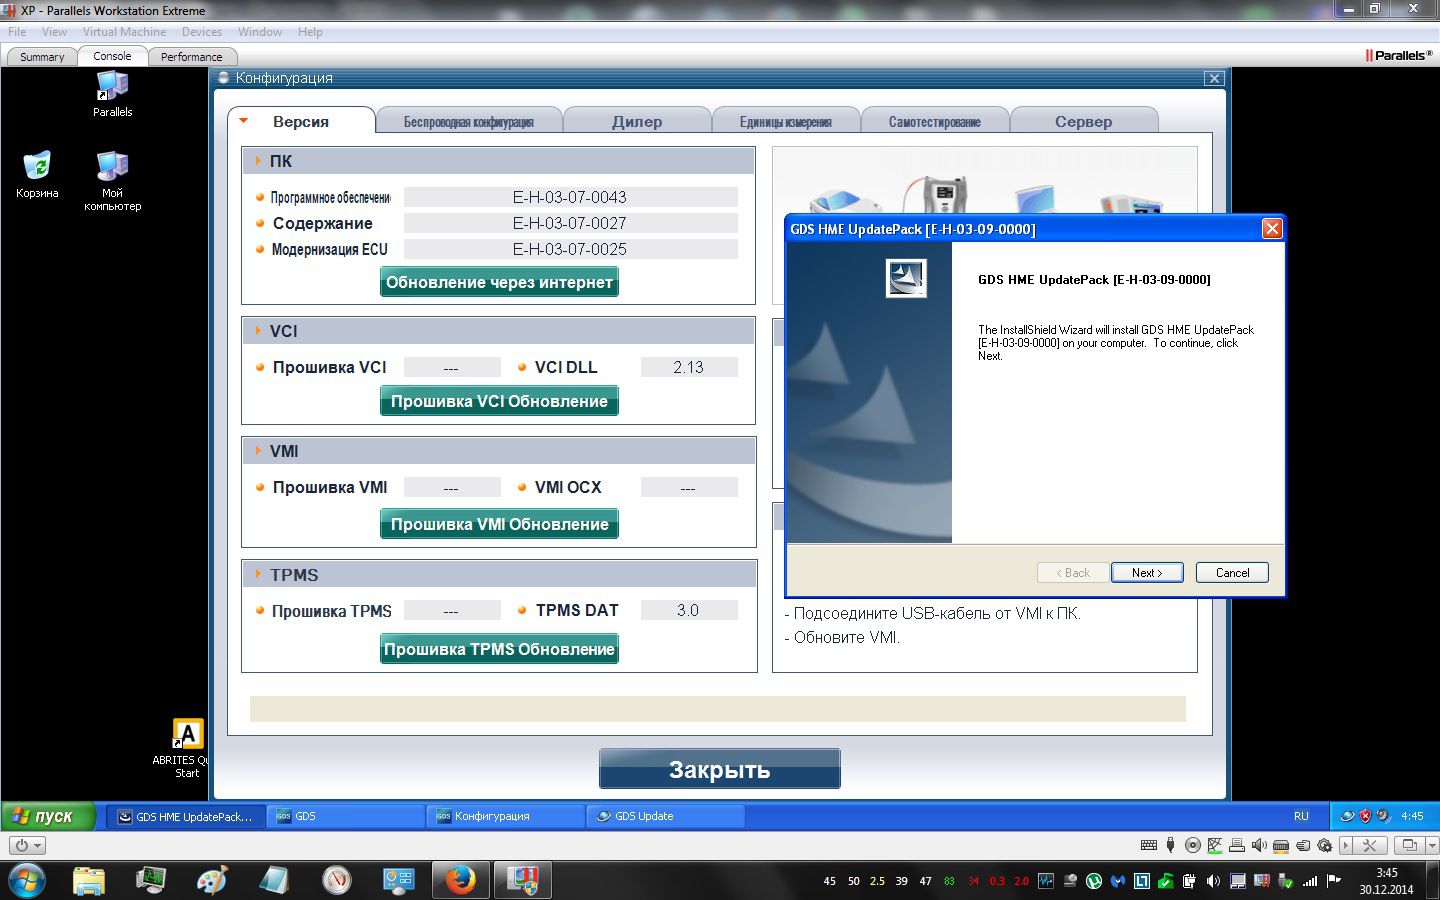The image size is (1440, 900).
Task: Open Firefox from the Windows taskbar
Action: coord(460,880)
